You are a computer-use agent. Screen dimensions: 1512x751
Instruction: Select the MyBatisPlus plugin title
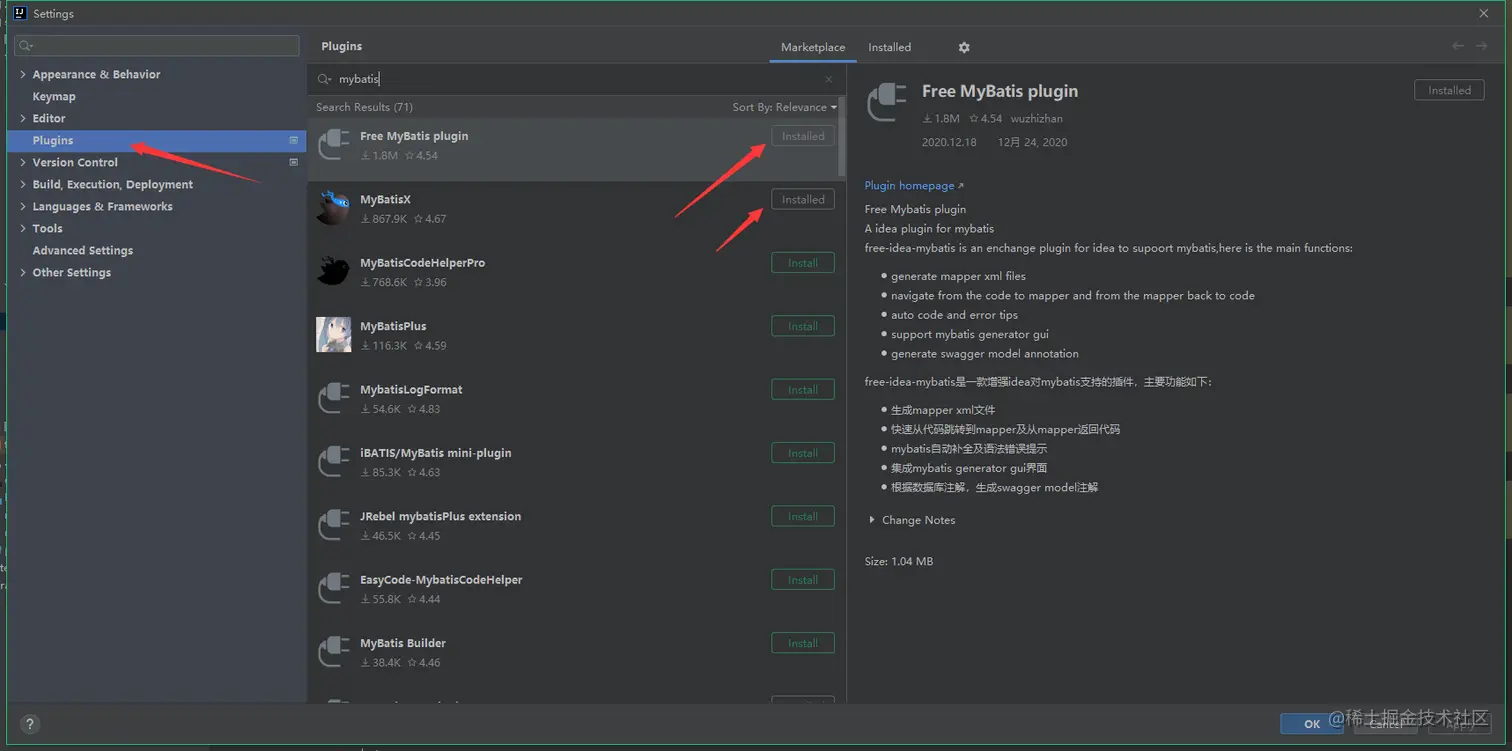point(393,327)
